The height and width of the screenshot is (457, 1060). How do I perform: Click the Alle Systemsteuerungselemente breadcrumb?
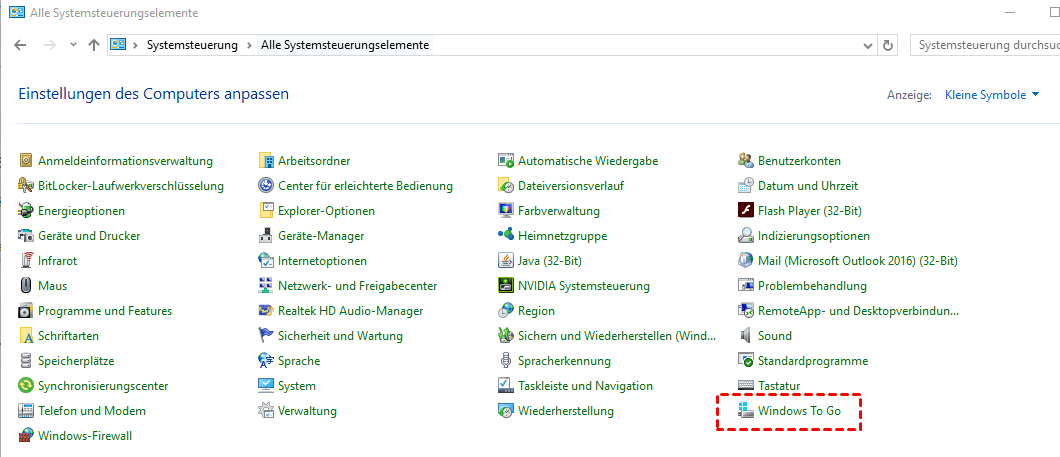pos(344,45)
